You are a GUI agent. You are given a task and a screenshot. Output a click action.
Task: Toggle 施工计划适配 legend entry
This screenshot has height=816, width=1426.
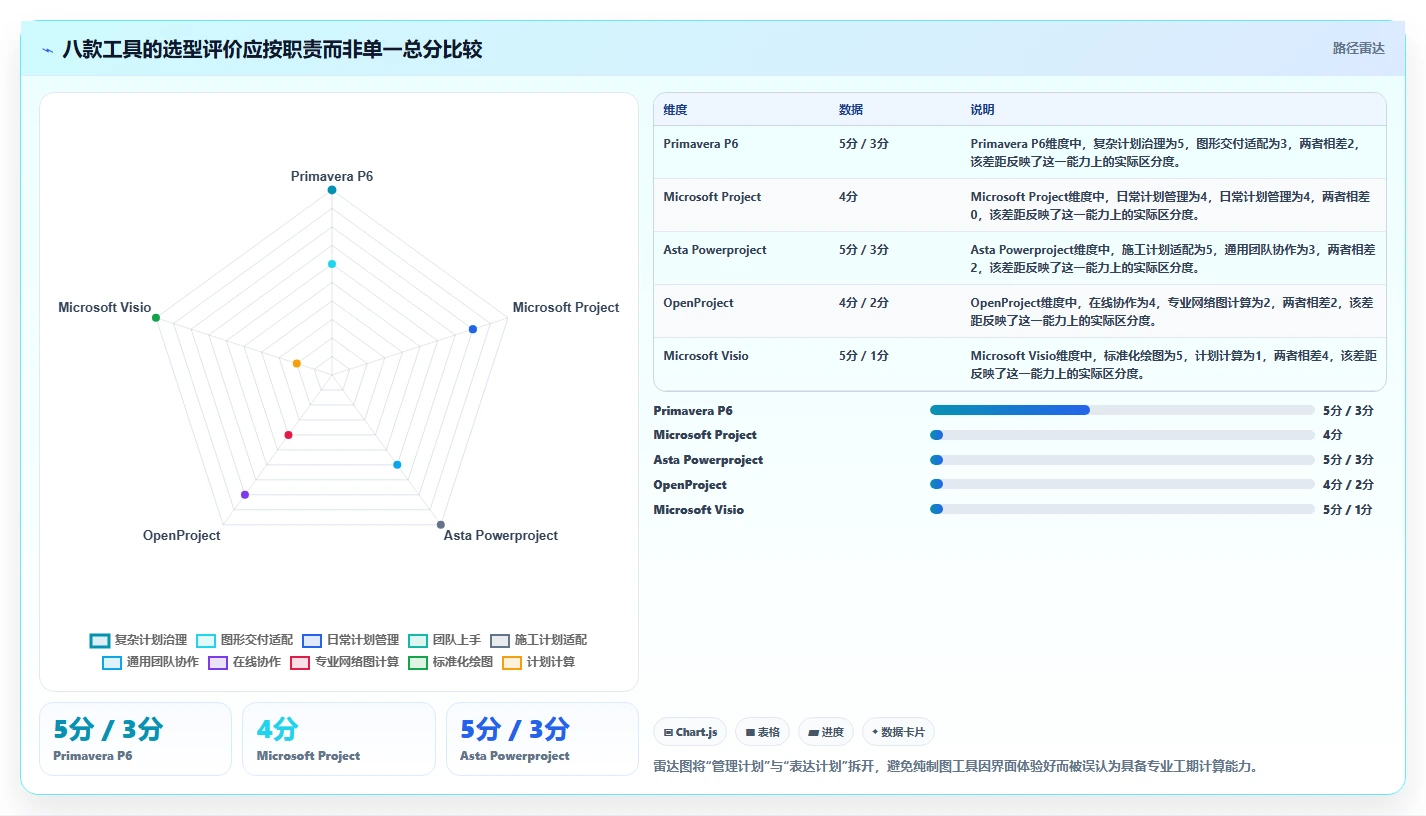[538, 640]
